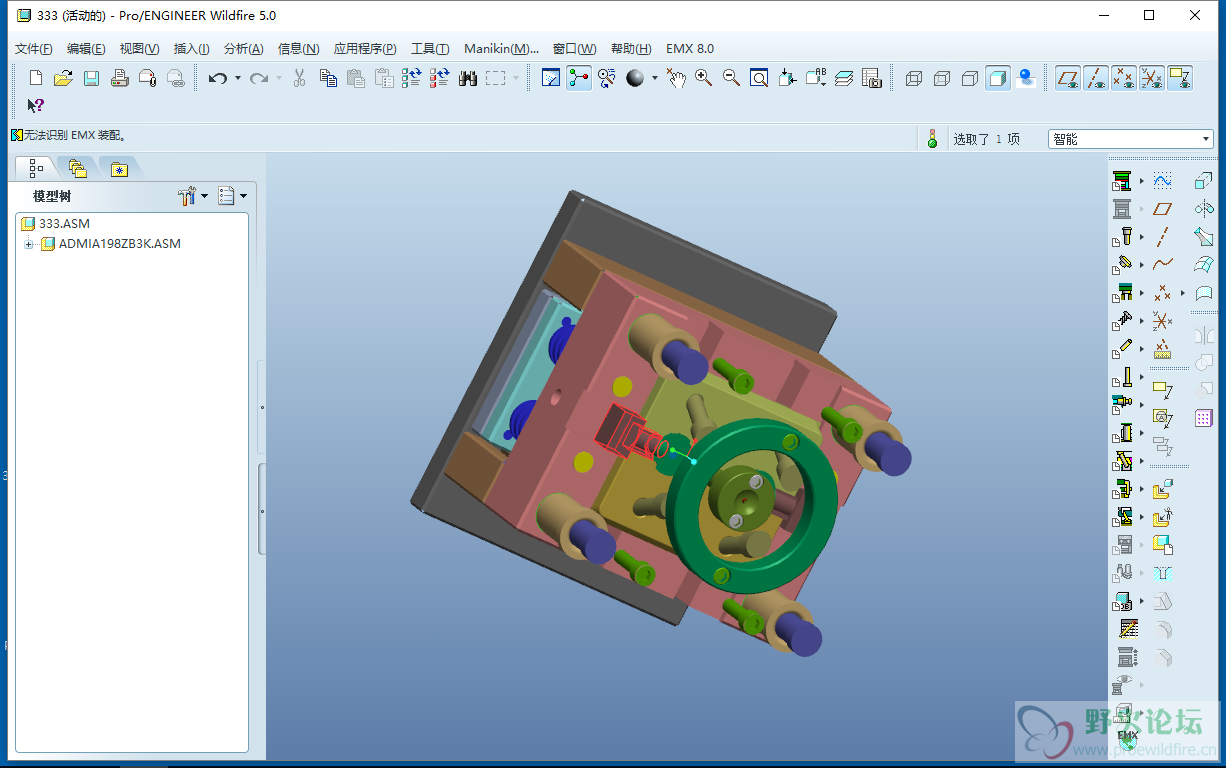
Task: Toggle coordinate systems display
Action: [1152, 78]
